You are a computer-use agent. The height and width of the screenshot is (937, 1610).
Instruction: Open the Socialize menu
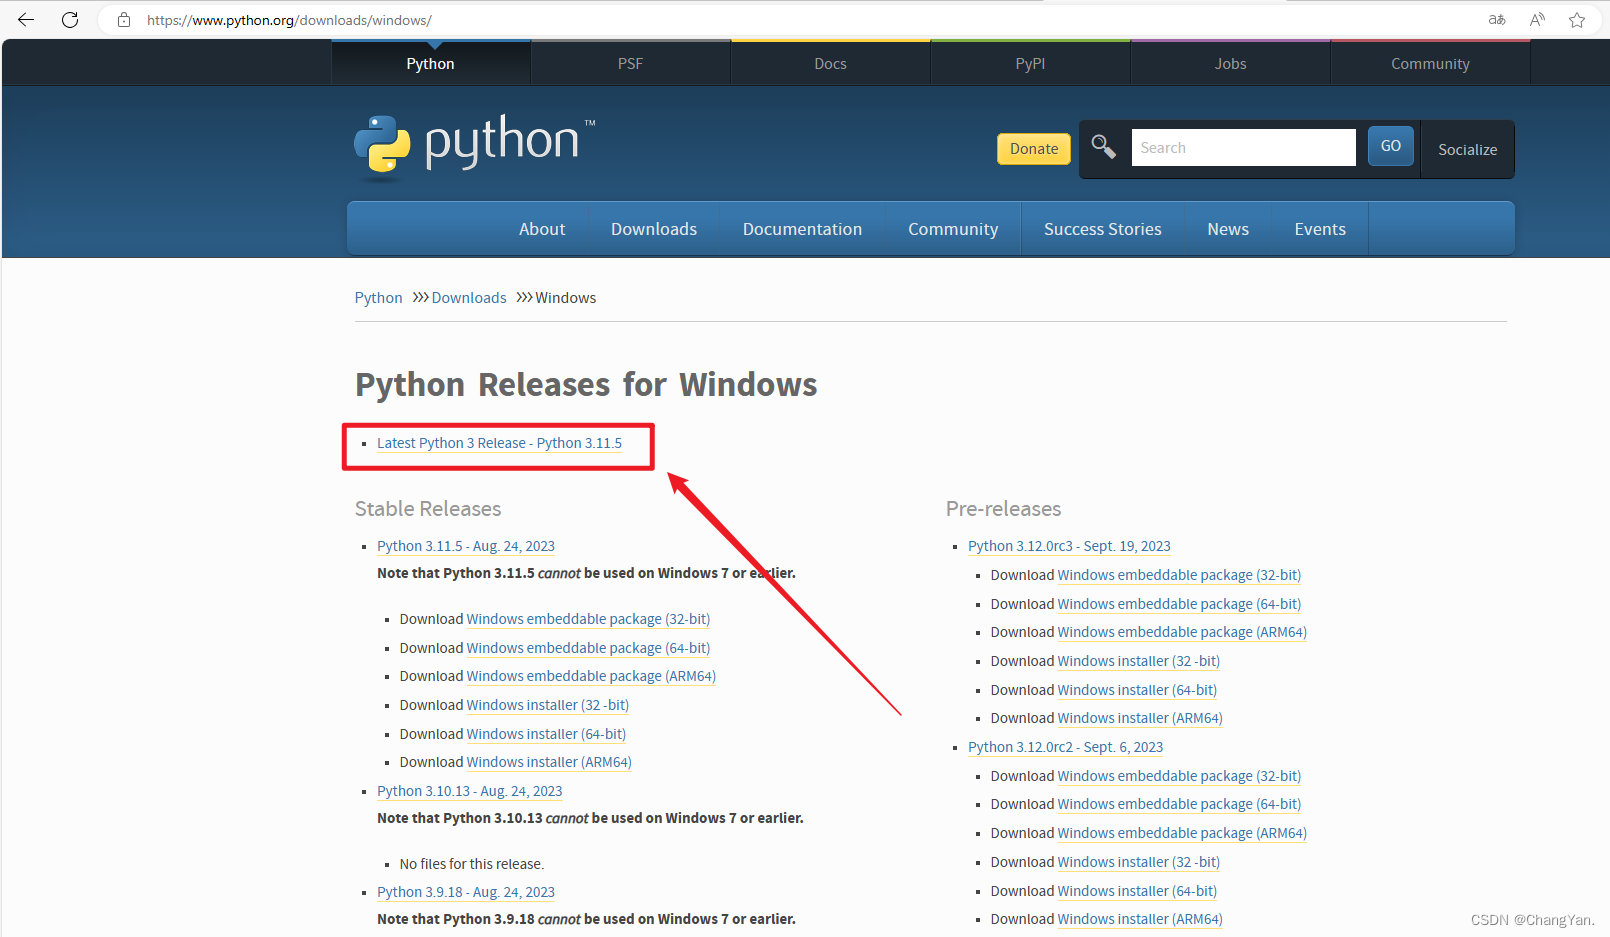[x=1467, y=150]
